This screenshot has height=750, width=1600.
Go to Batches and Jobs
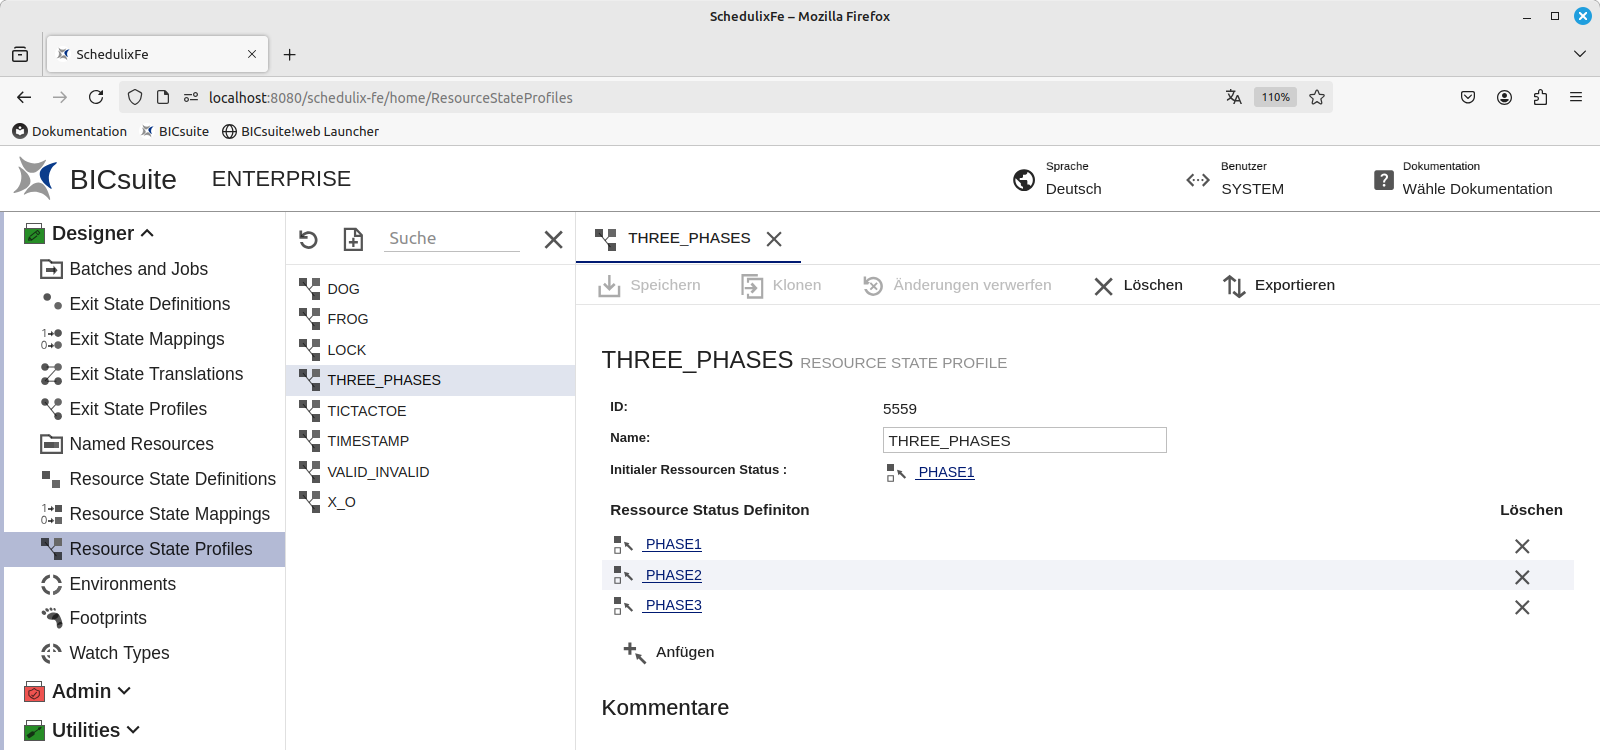coord(138,269)
